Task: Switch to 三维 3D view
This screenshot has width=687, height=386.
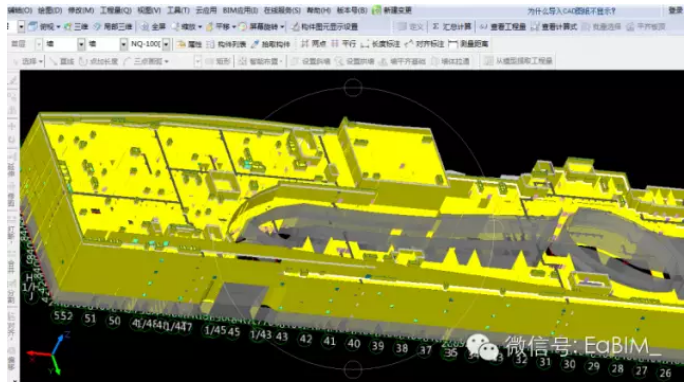Action: pyautogui.click(x=76, y=27)
